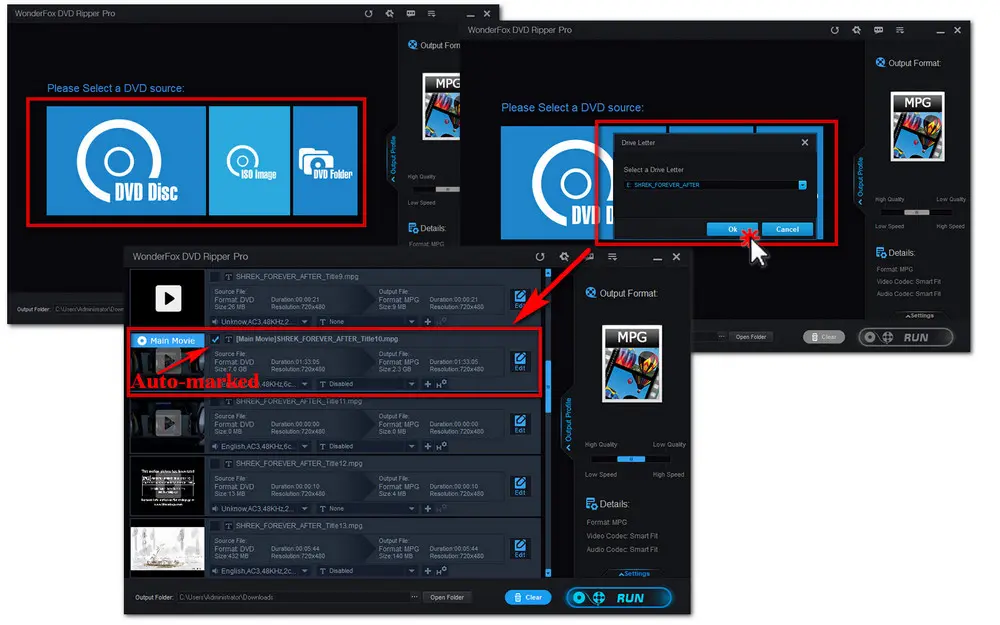Click the plus icon in the Title11 row
The width and height of the screenshot is (1000, 625).
point(428,446)
